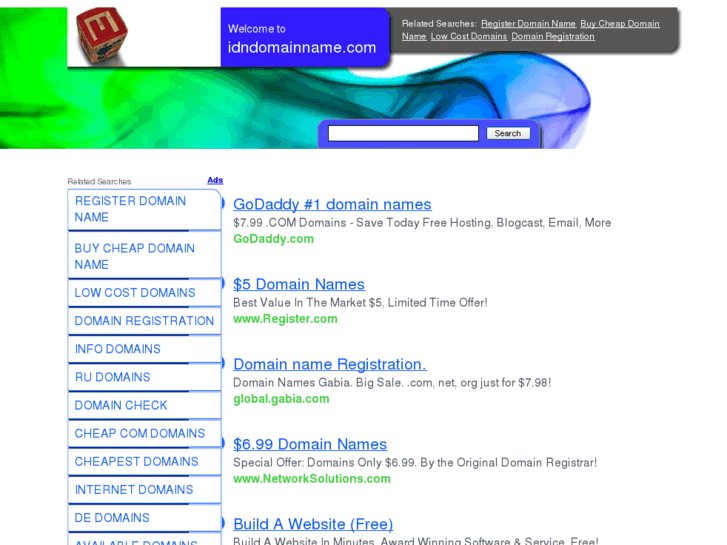Click Domain Names Gabia. Big Sale description
This screenshot has height=545, width=727.
click(392, 383)
